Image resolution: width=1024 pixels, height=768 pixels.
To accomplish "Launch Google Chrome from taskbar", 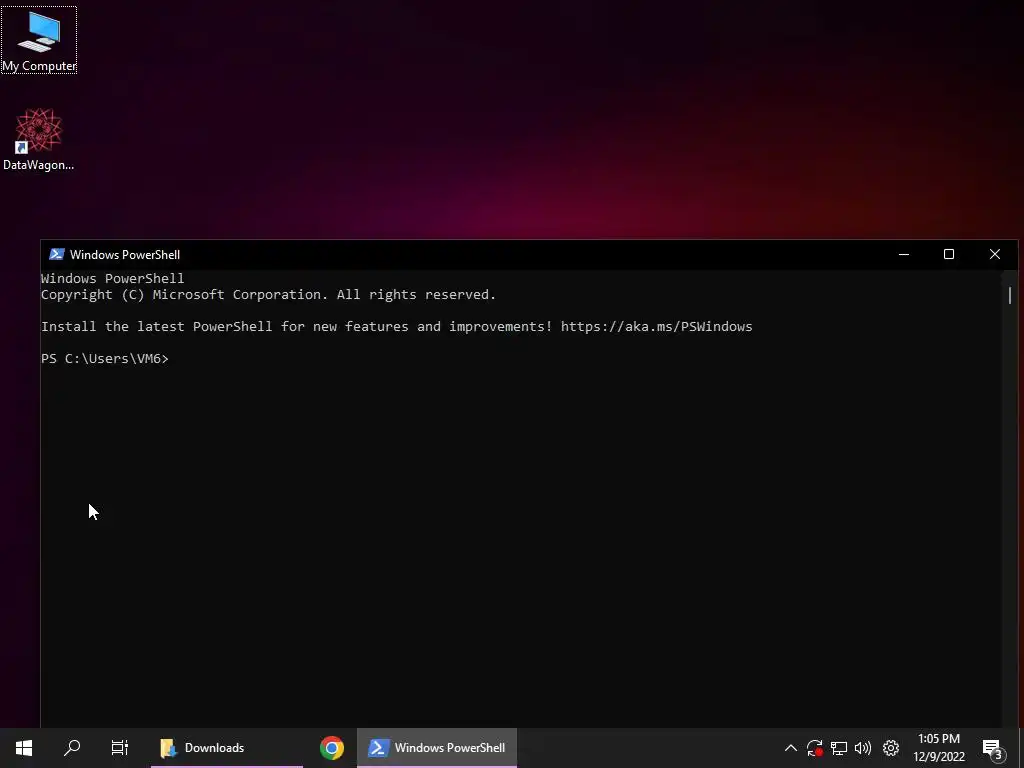I will (x=332, y=748).
